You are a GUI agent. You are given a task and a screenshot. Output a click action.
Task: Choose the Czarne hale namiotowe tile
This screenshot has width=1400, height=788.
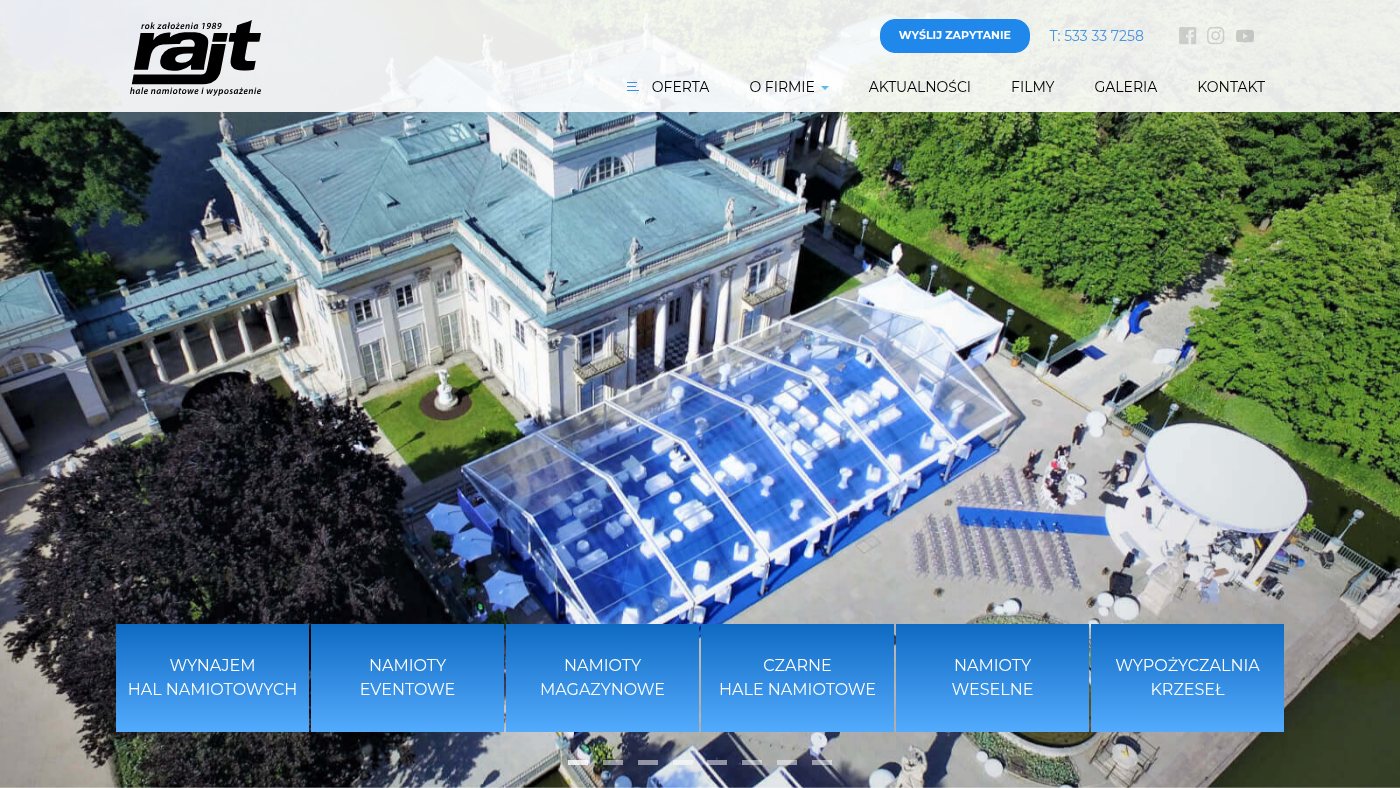tap(797, 678)
